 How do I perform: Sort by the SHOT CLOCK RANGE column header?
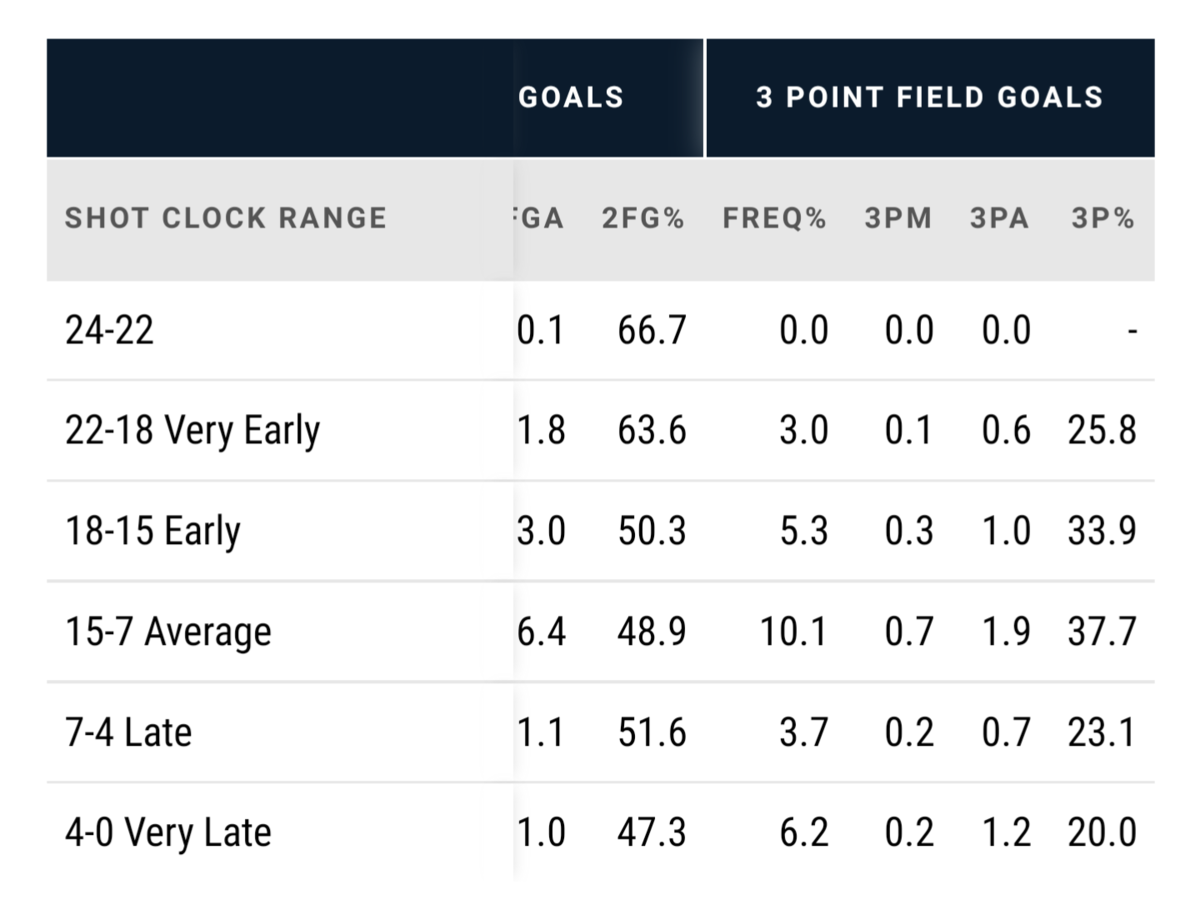click(225, 218)
